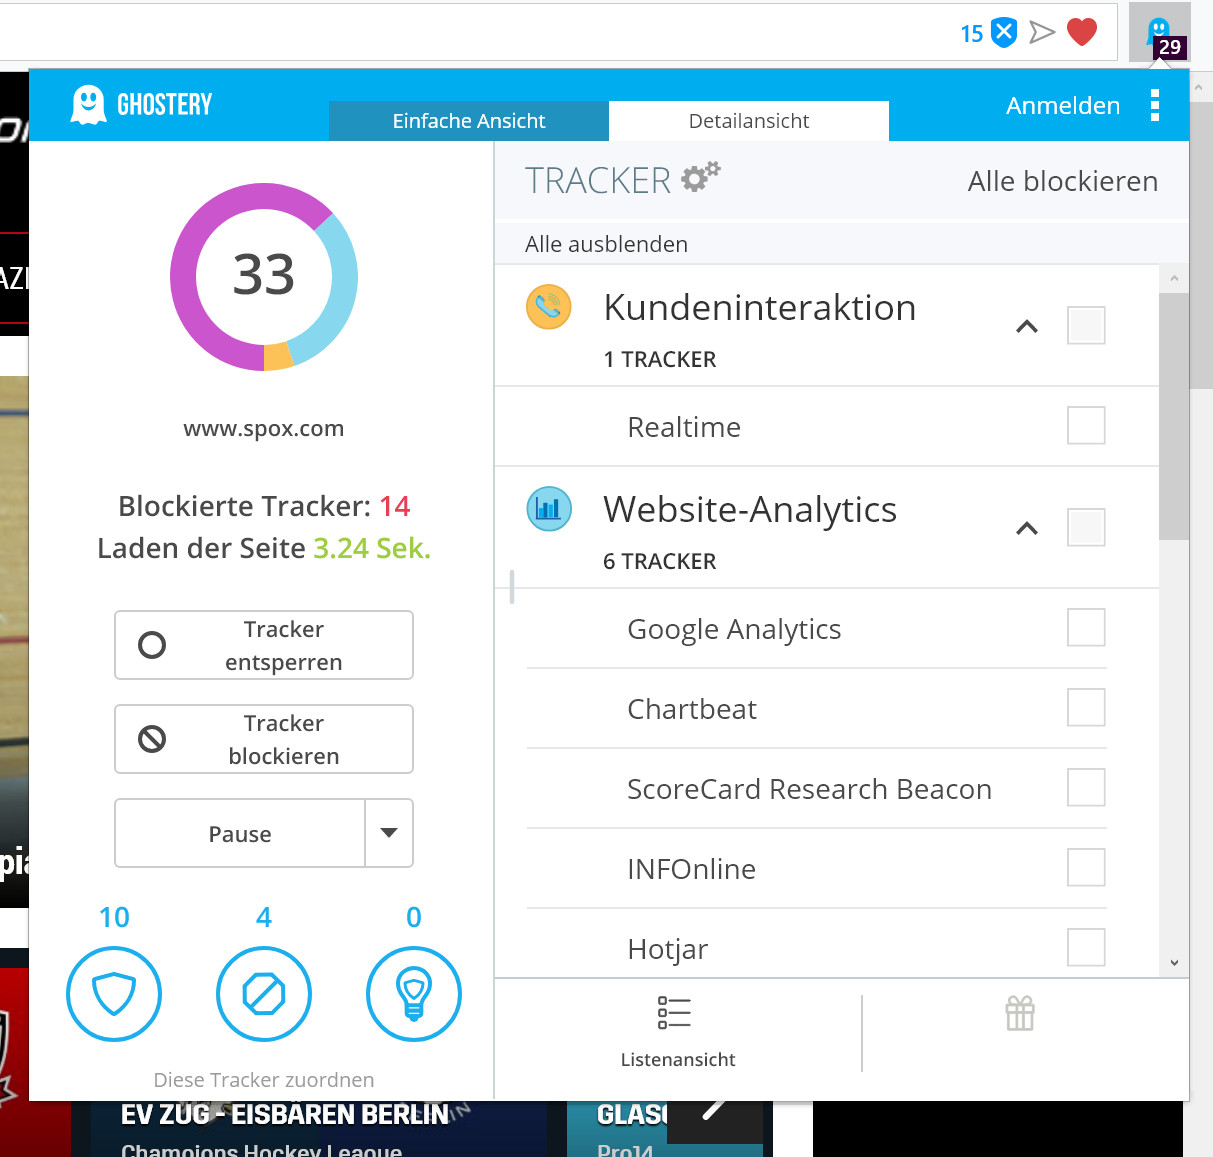The height and width of the screenshot is (1157, 1213).
Task: Click the tracker list scrollbar down arrow
Action: pos(1174,963)
